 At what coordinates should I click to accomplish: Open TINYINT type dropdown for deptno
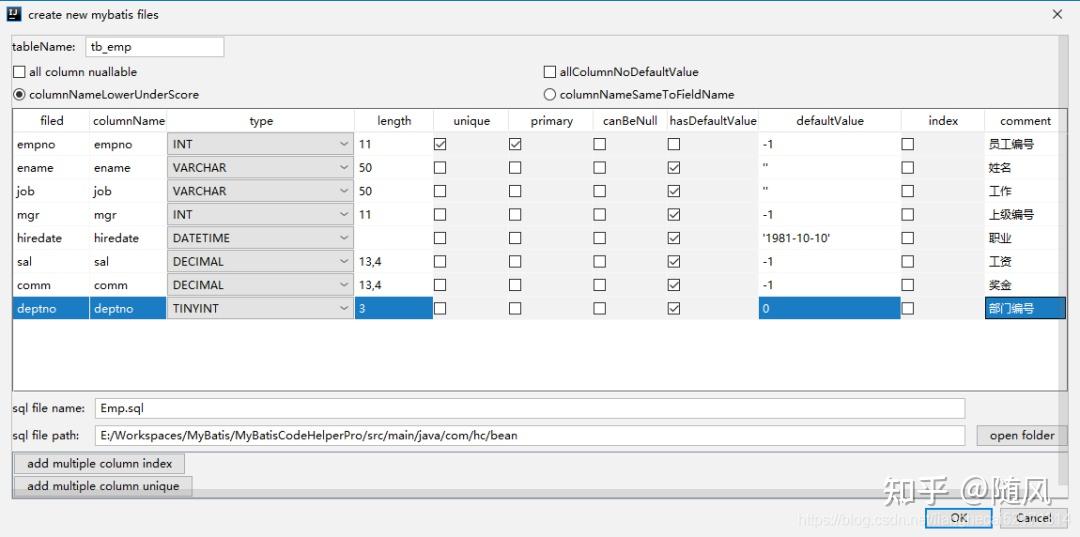260,308
